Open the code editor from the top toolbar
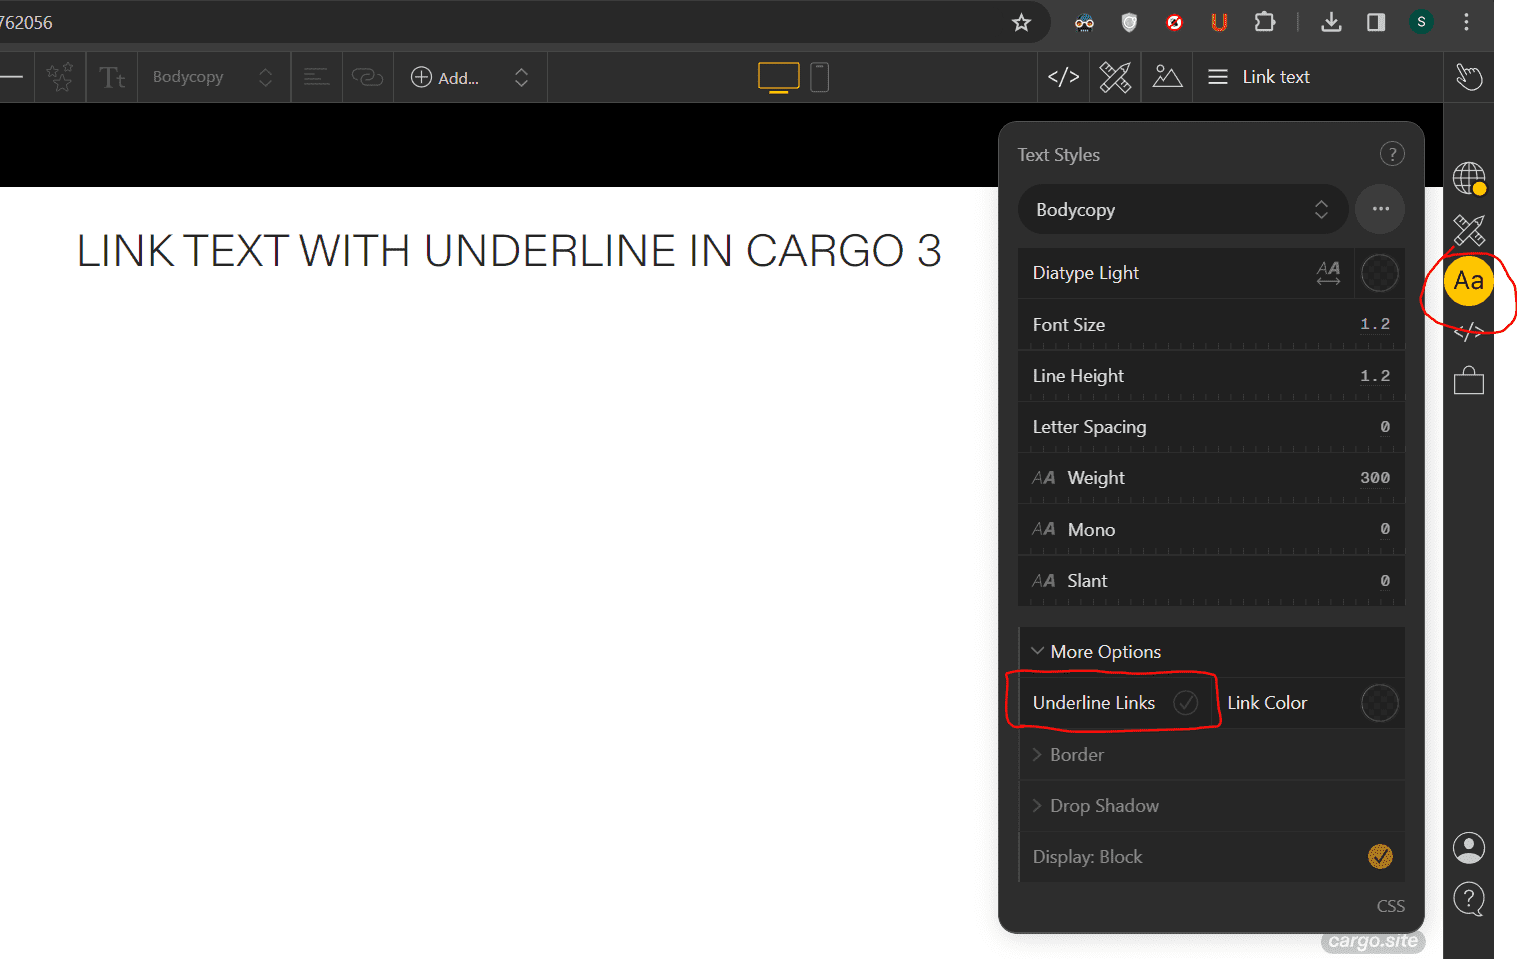This screenshot has width=1517, height=959. click(x=1062, y=76)
